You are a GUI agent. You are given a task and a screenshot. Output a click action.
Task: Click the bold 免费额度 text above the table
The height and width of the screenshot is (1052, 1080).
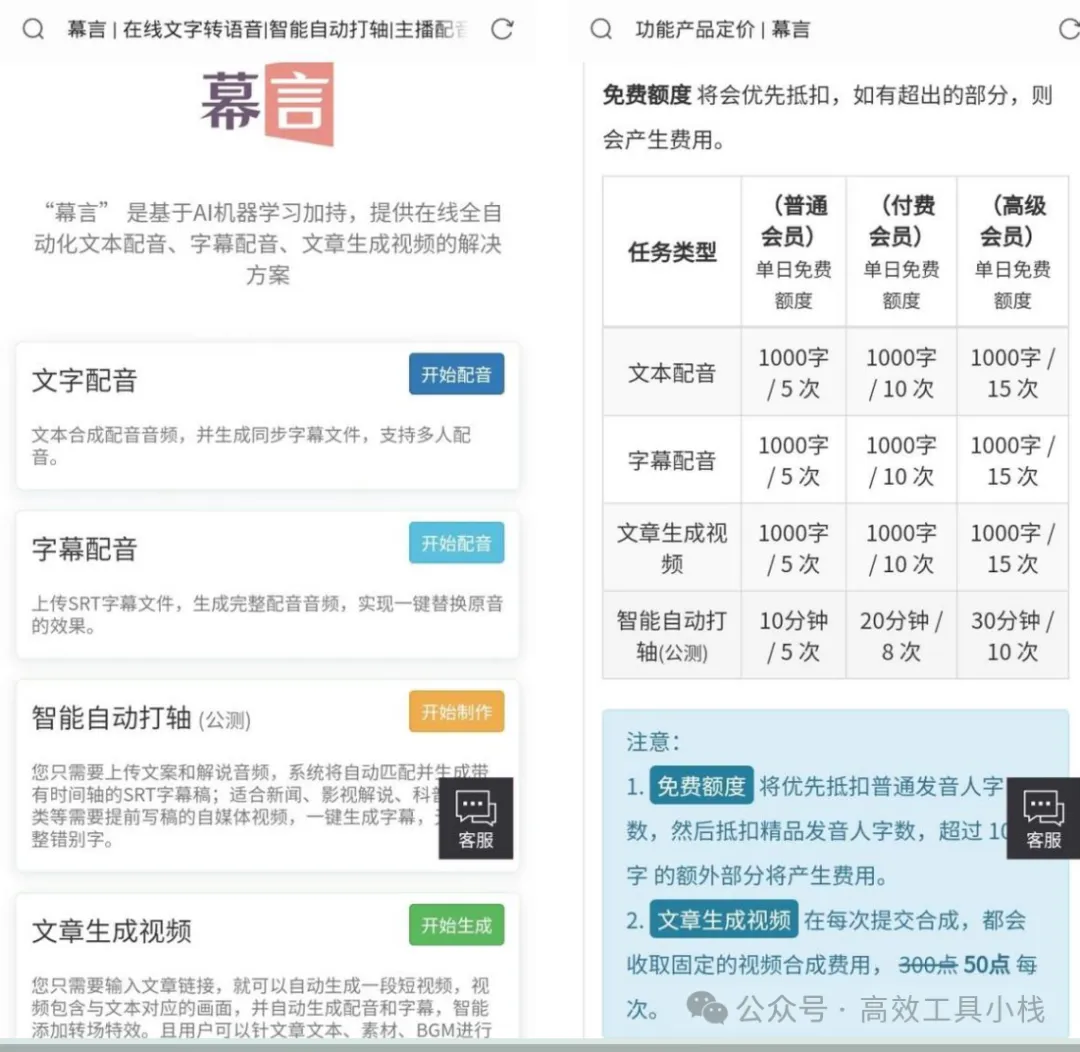[x=647, y=95]
